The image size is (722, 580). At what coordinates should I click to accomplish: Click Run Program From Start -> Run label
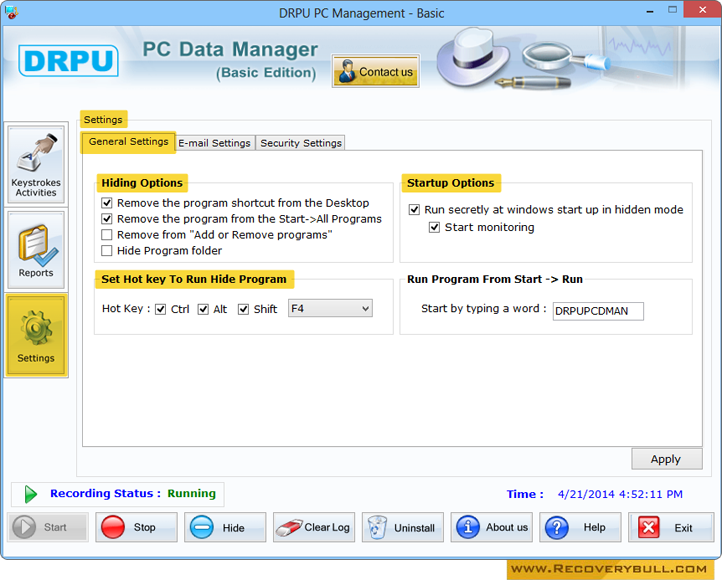click(495, 279)
